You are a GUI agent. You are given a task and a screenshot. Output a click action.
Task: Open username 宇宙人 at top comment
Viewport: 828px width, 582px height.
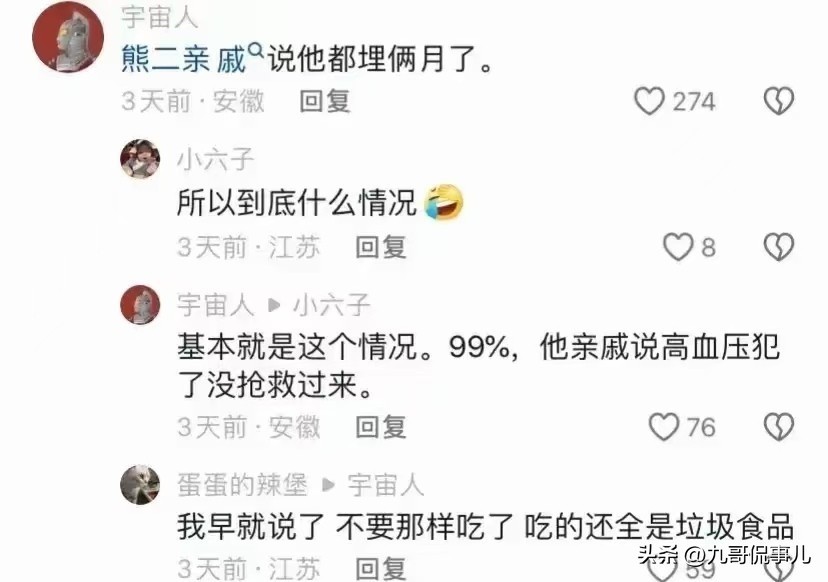(x=159, y=17)
